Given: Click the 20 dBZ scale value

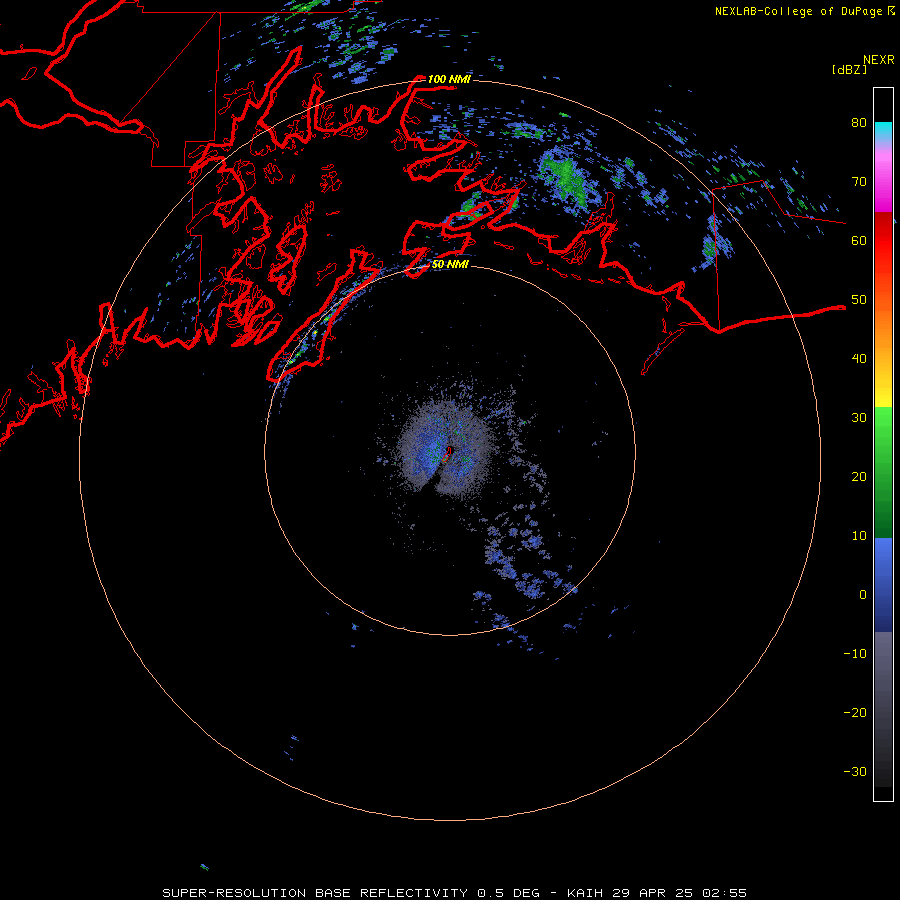Looking at the screenshot, I should click(x=859, y=477).
